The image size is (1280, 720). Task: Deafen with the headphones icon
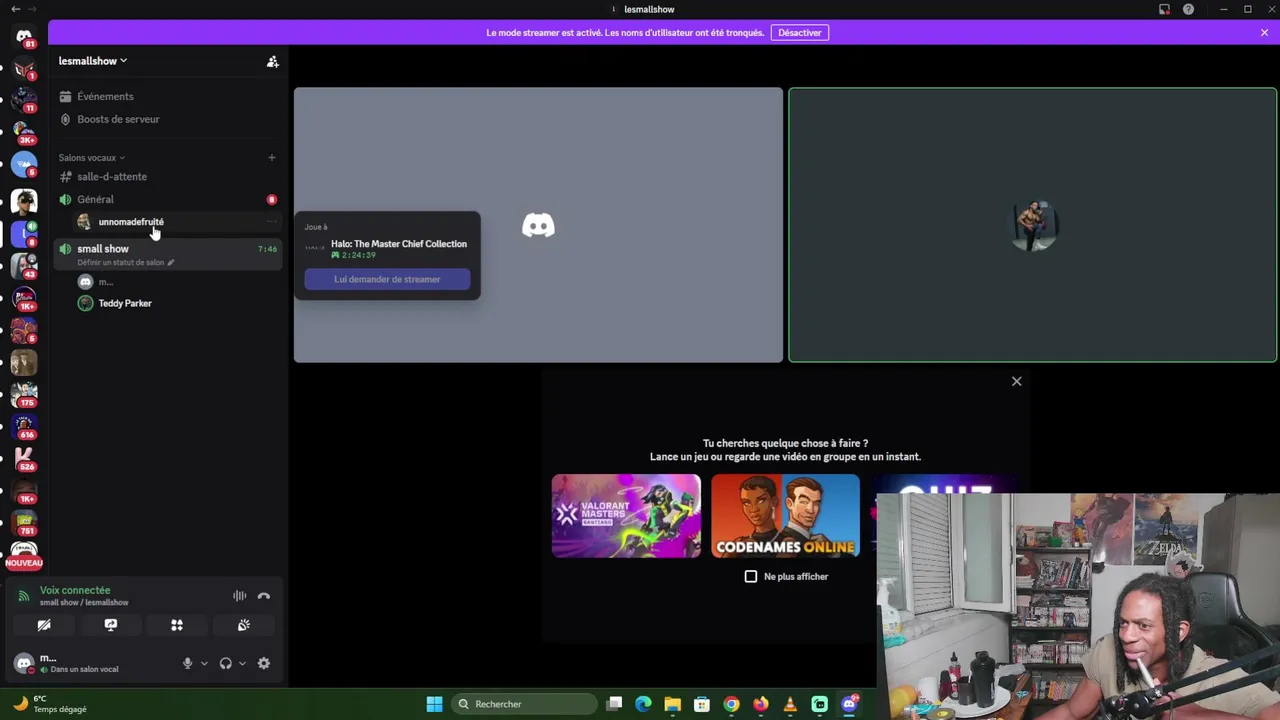pyautogui.click(x=226, y=663)
